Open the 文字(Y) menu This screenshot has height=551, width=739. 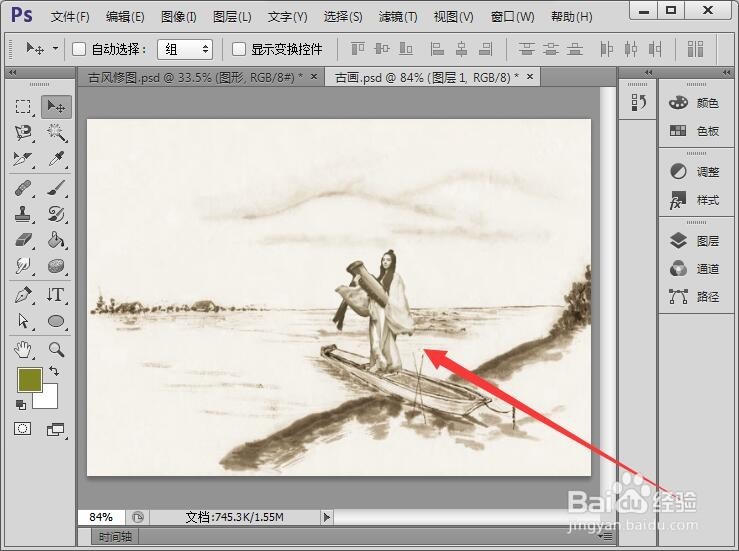pyautogui.click(x=287, y=17)
